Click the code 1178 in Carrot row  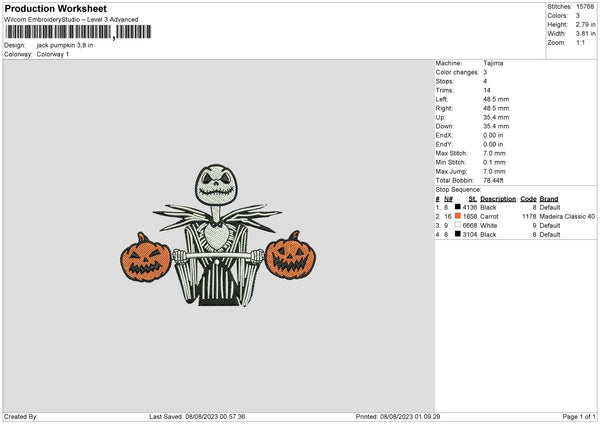pyautogui.click(x=529, y=217)
